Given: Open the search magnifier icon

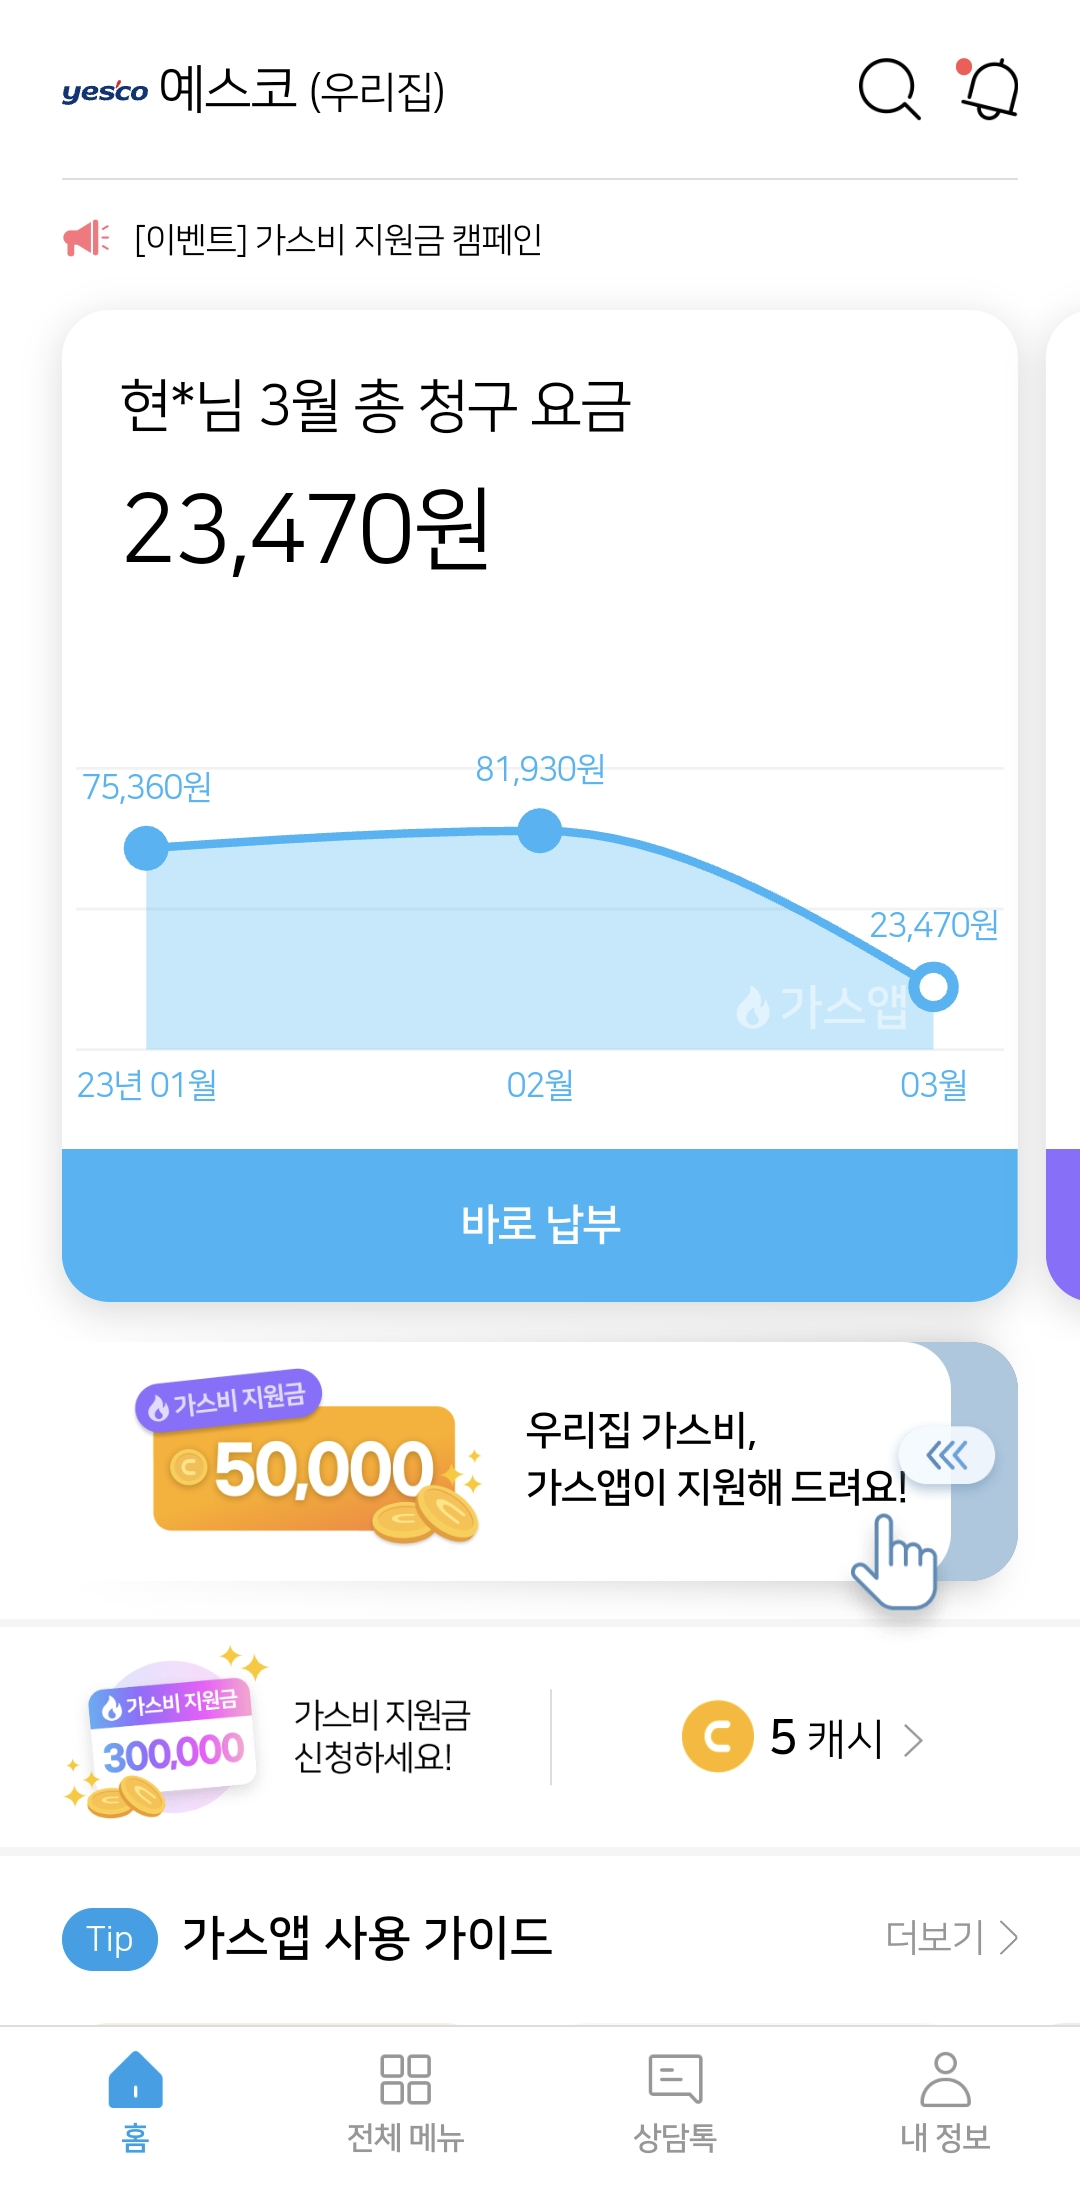Looking at the screenshot, I should [x=888, y=89].
